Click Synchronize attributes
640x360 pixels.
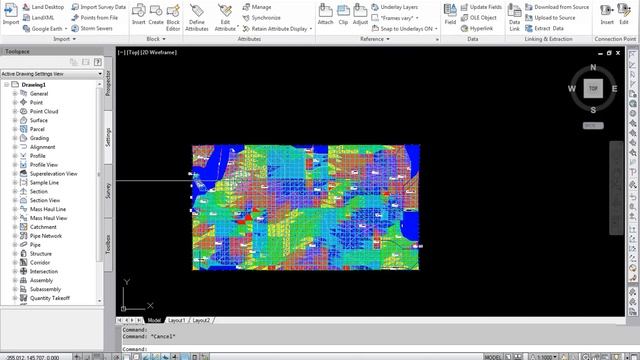[x=262, y=18]
